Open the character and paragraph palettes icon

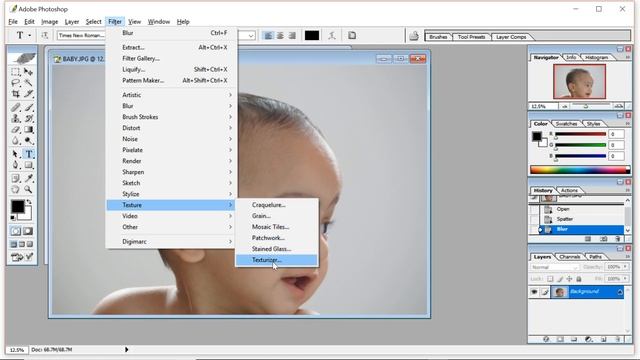pos(352,36)
